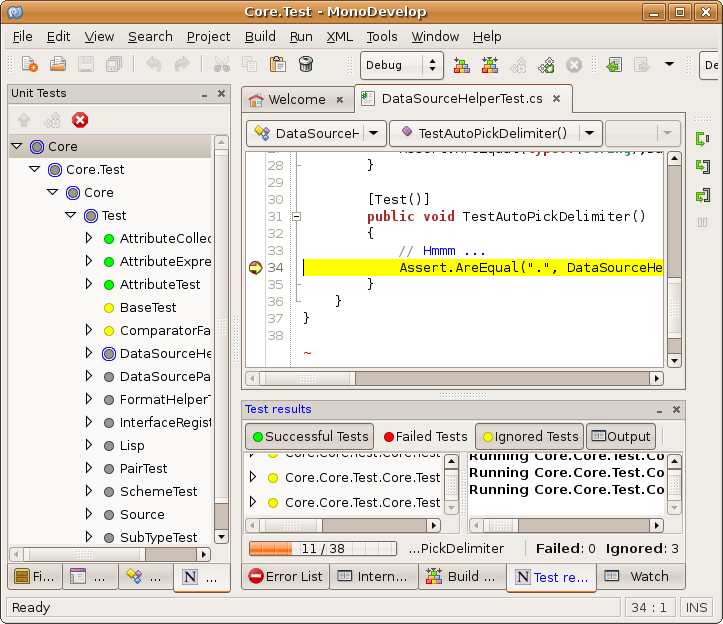Open the Debug configuration combo box
723x624 pixels.
[402, 65]
